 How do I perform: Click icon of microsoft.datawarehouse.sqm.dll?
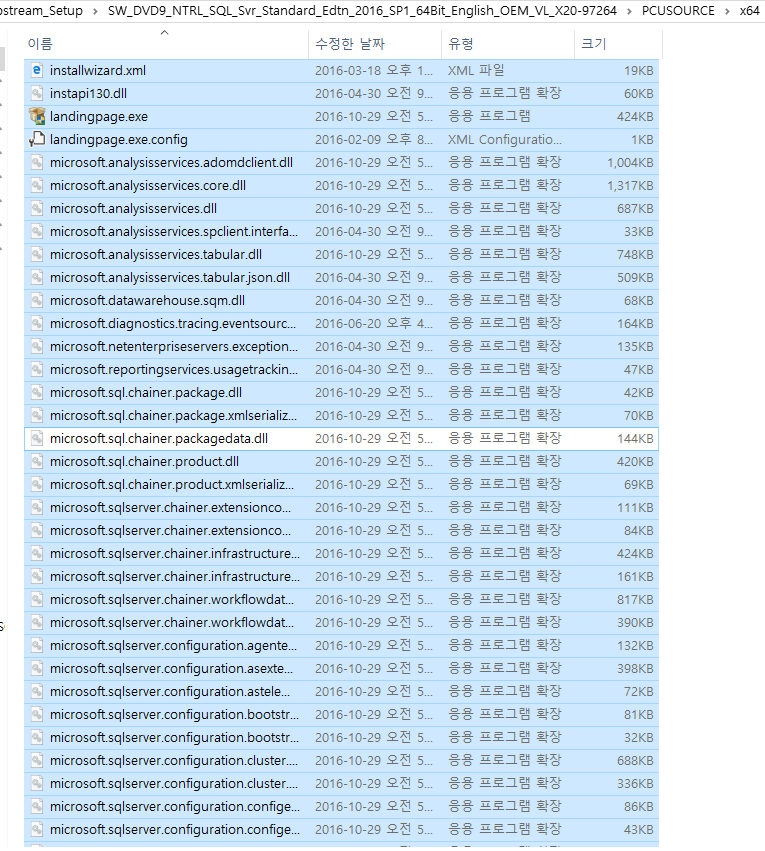[37, 300]
